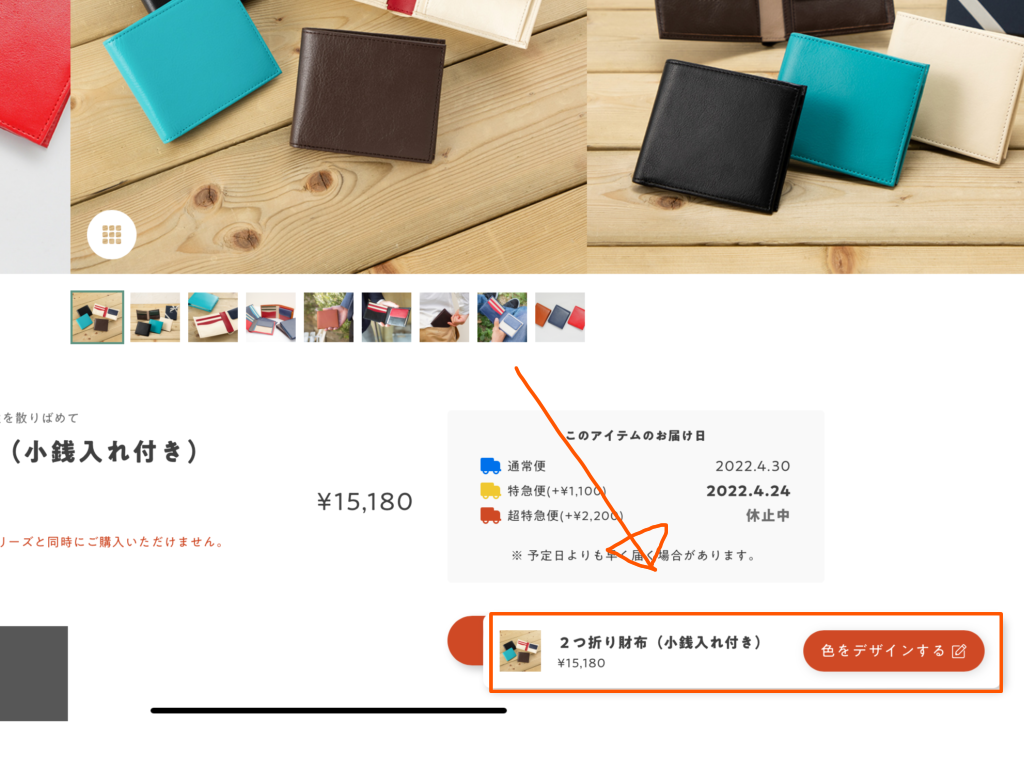The image size is (1024, 768).
Task: Click the 色をデザインする button
Action: pyautogui.click(x=893, y=650)
